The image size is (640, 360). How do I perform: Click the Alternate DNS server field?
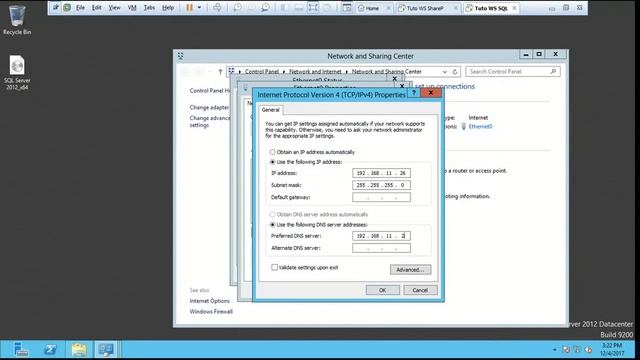point(381,248)
